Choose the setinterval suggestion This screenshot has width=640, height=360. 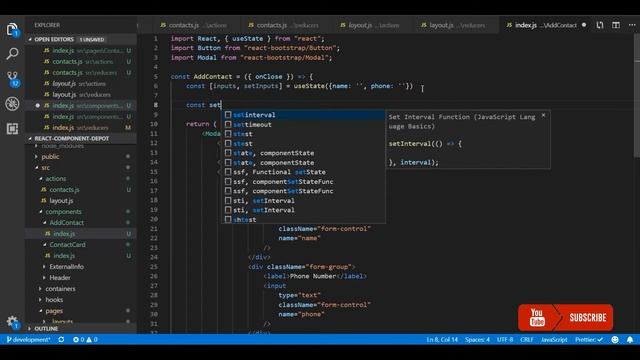[x=303, y=115]
